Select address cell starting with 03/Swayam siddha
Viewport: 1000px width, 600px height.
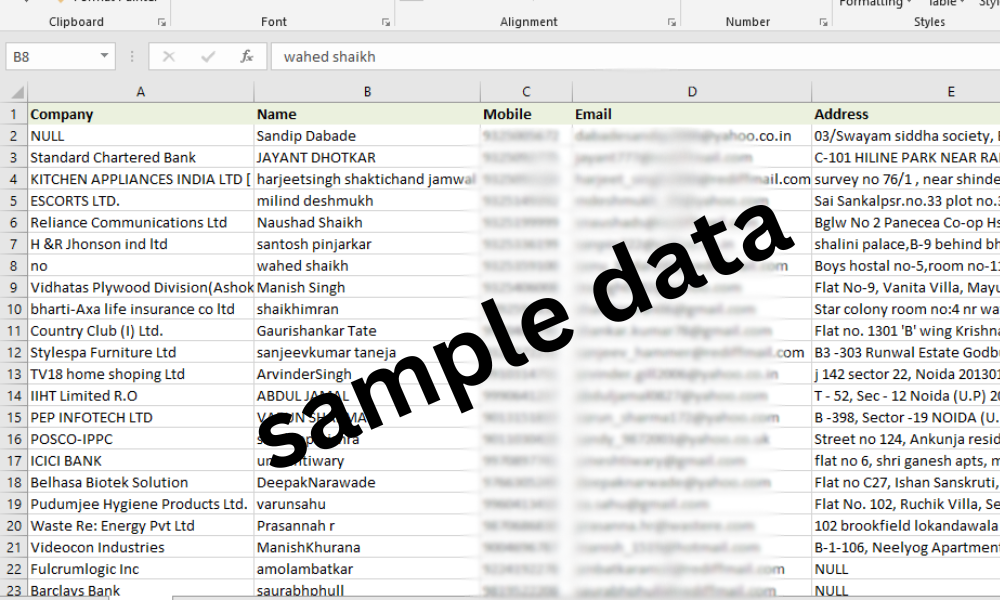coord(906,136)
